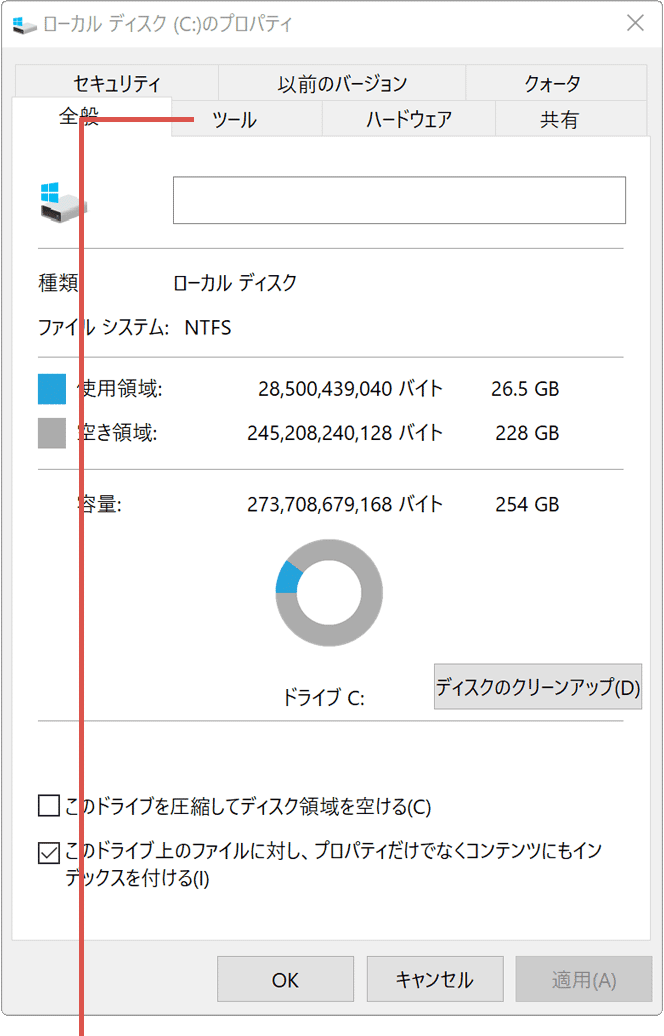Viewport: 664px width, 1036px height.
Task: Open the セキュリティ tab
Action: tap(116, 83)
